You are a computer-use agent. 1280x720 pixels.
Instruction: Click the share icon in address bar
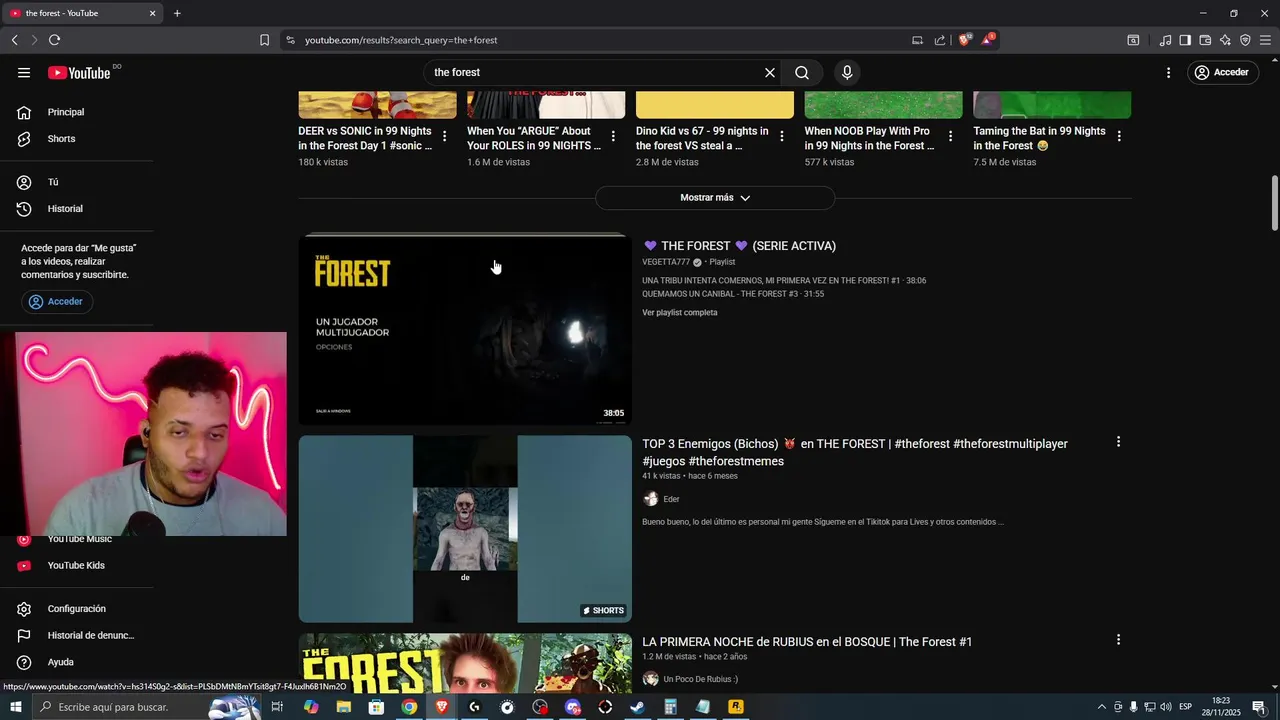(940, 40)
